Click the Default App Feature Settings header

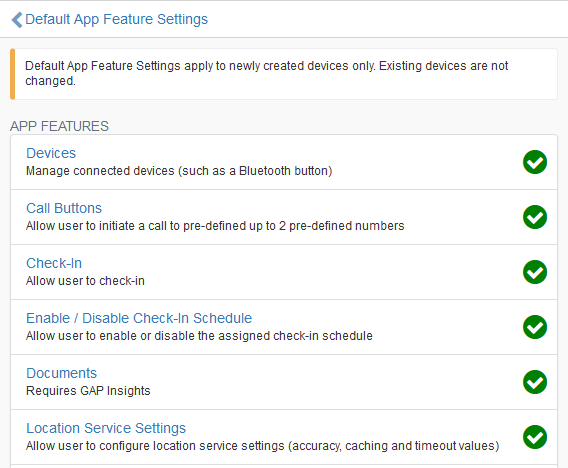(x=117, y=19)
